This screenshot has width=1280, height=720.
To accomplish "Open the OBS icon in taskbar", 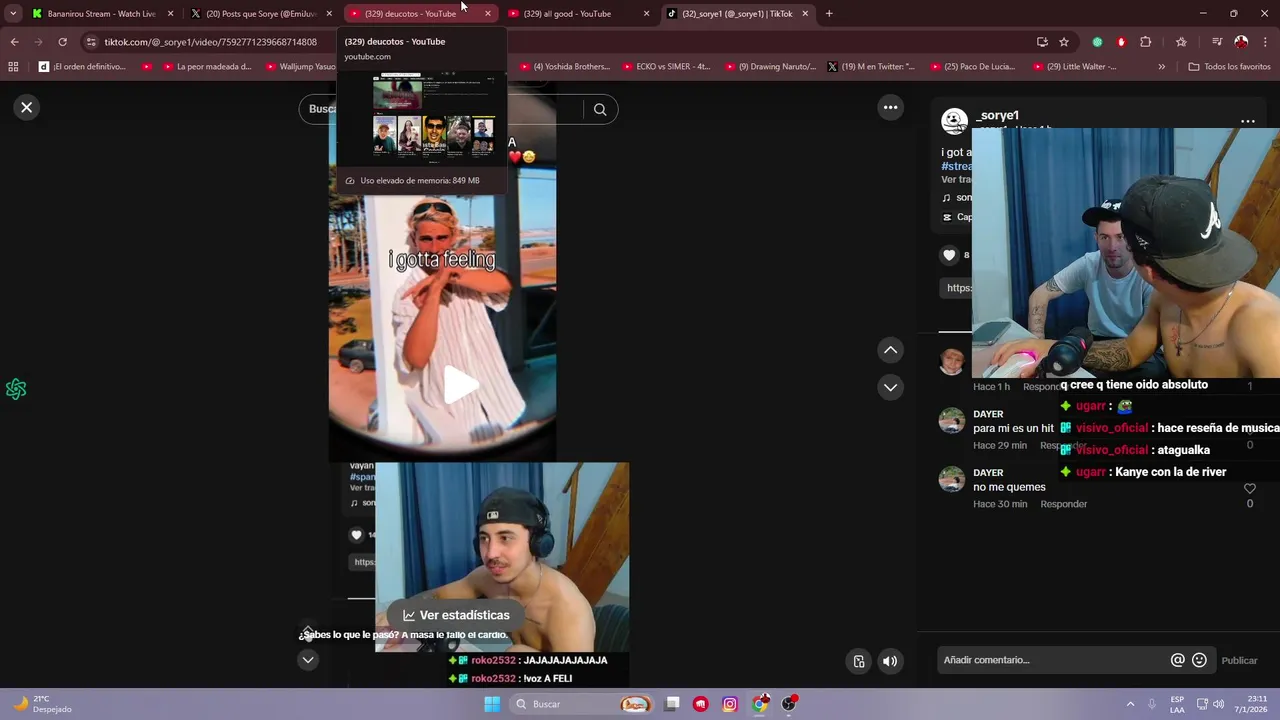I will click(x=790, y=704).
